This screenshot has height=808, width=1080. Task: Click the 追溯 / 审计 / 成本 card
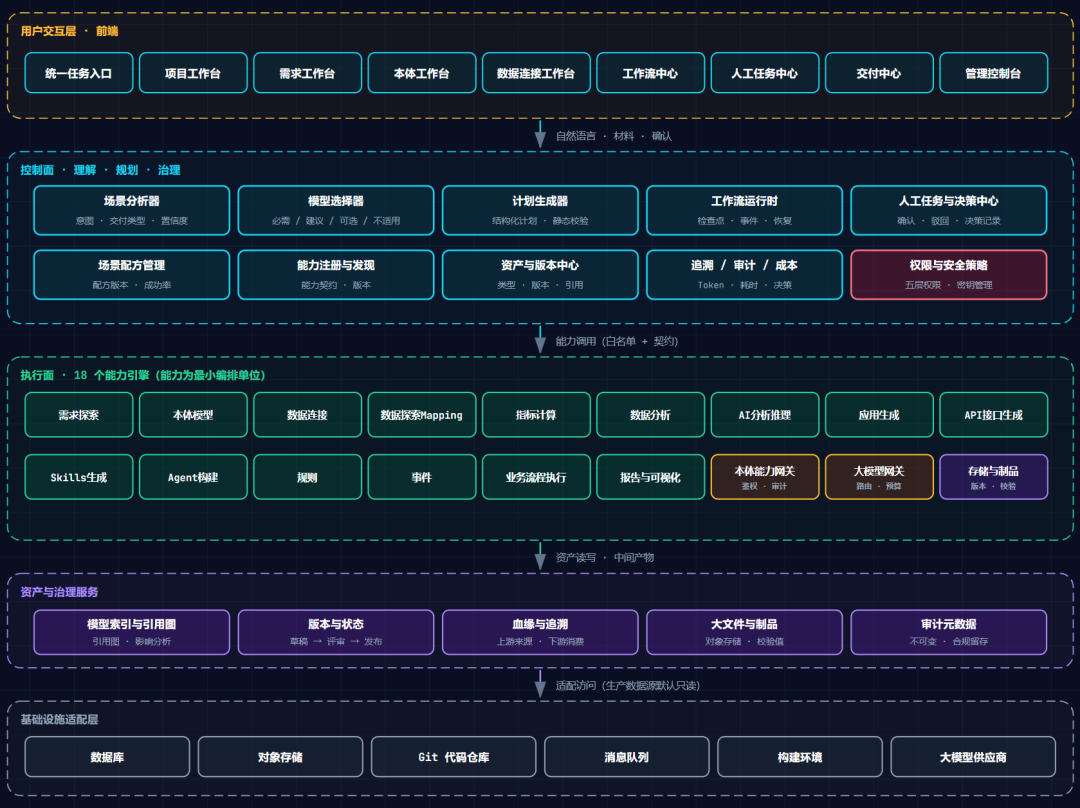click(744, 274)
